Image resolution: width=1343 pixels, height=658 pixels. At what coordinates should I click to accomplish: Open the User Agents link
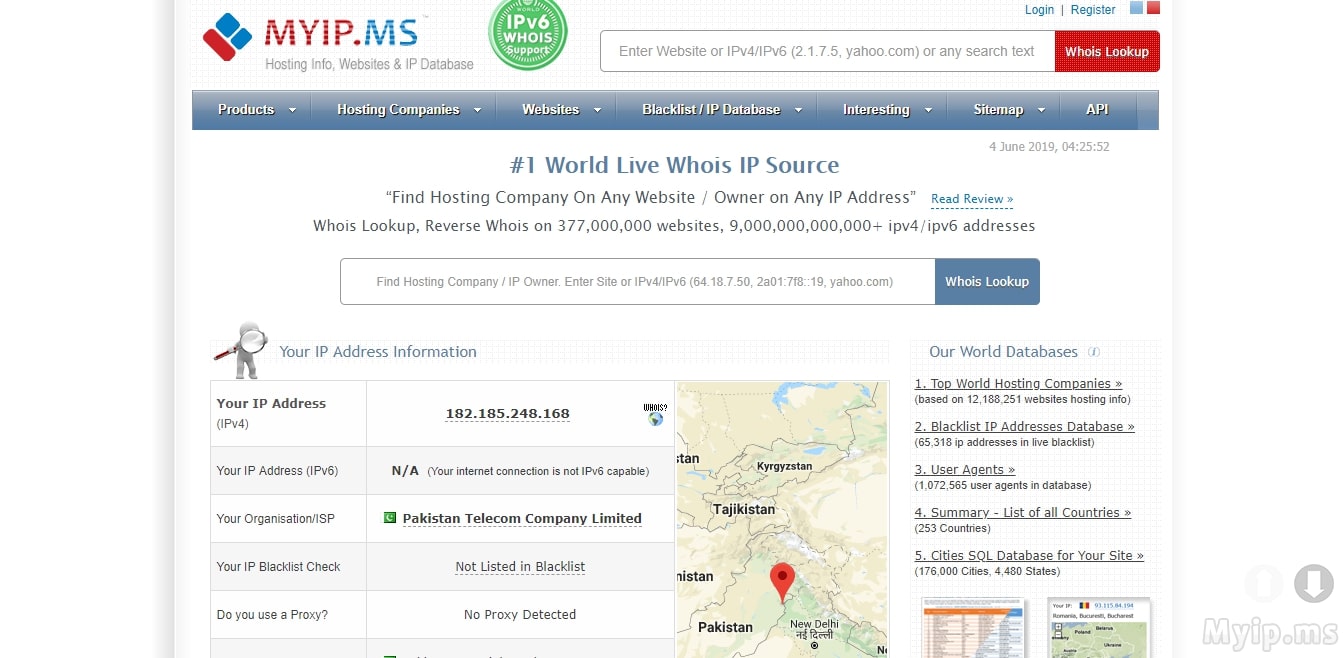pos(964,470)
